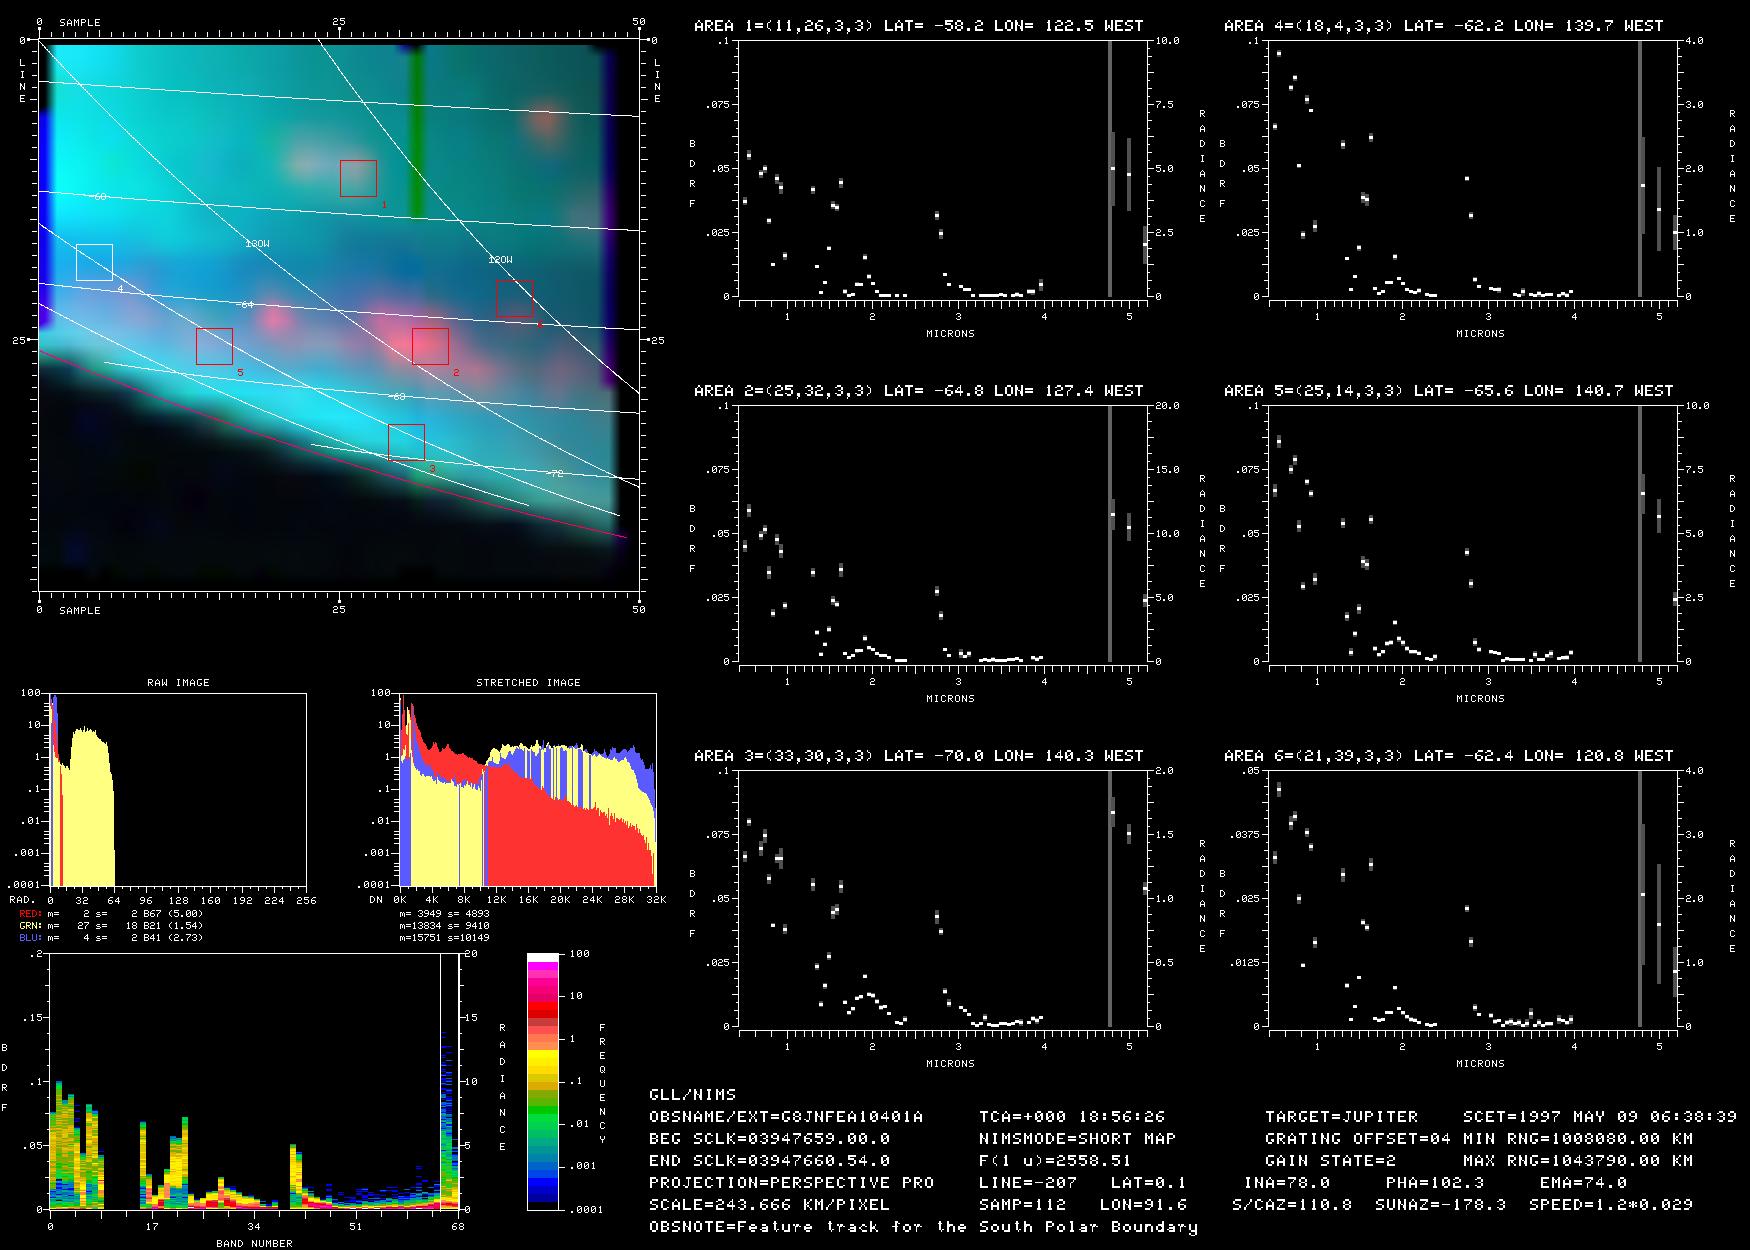This screenshot has width=1750, height=1250.
Task: Click the OBSNOTE feature track text
Action: [x=923, y=1227]
